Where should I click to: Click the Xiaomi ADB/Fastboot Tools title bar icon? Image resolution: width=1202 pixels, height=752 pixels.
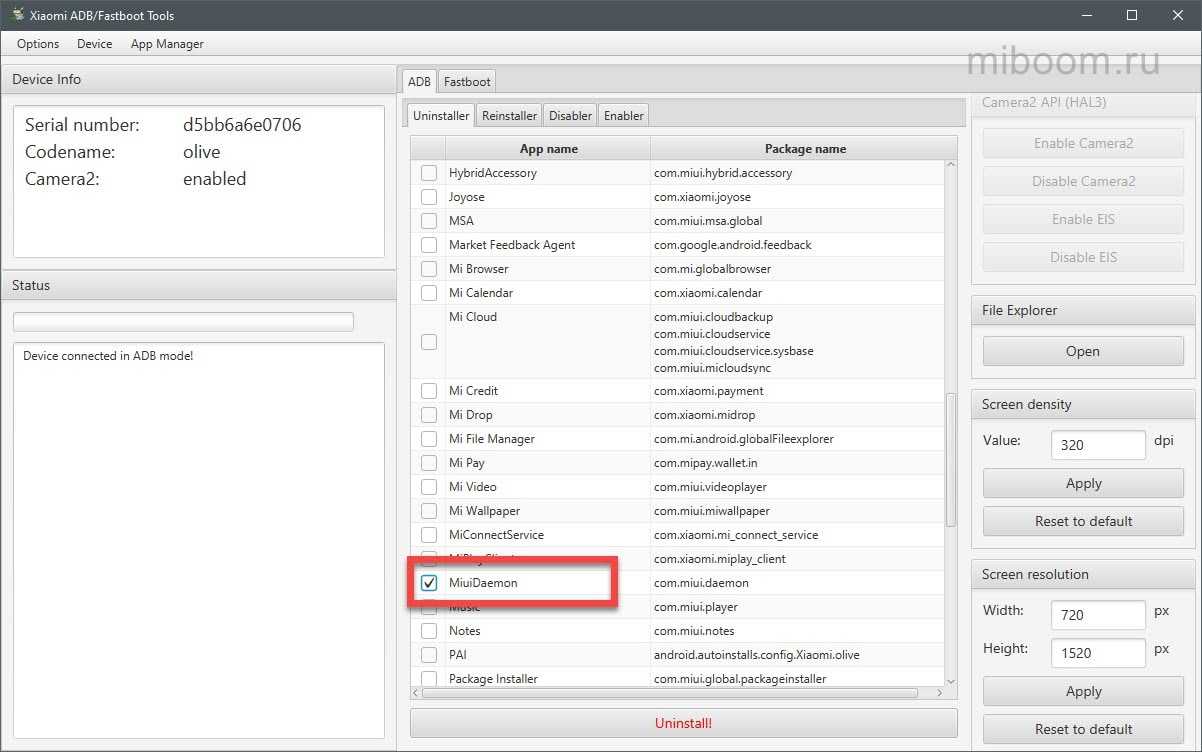(18, 15)
